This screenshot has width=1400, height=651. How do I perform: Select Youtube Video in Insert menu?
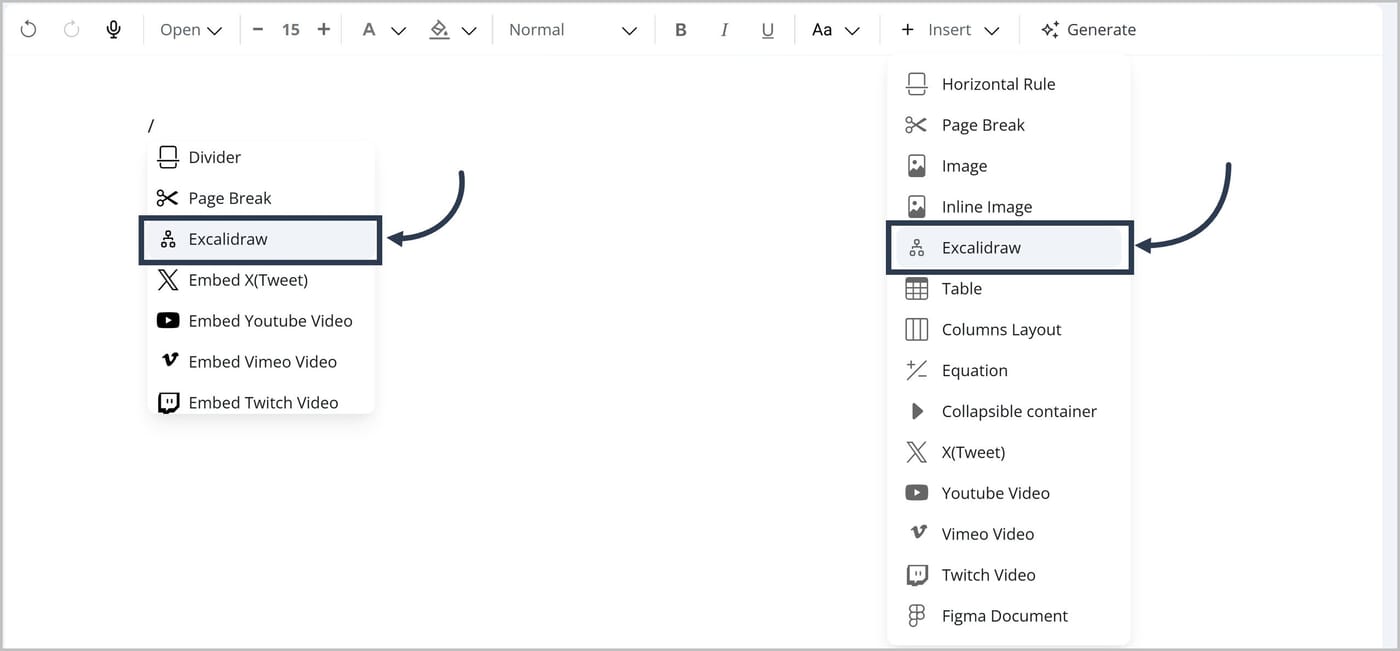pos(1009,493)
